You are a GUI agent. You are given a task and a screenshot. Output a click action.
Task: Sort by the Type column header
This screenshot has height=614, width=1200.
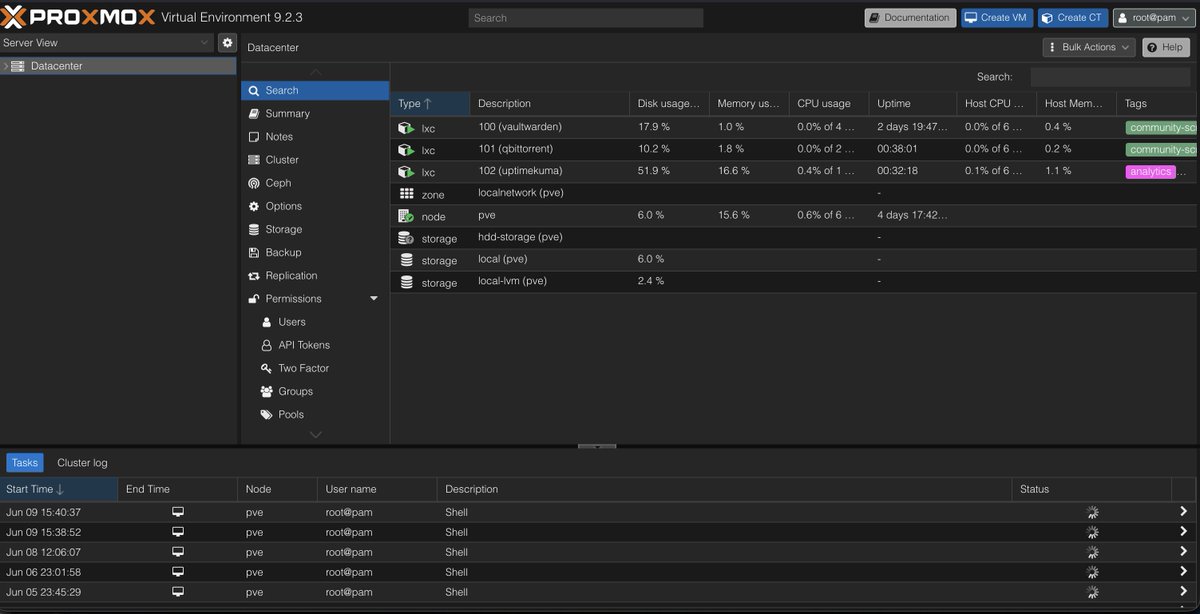(x=430, y=103)
